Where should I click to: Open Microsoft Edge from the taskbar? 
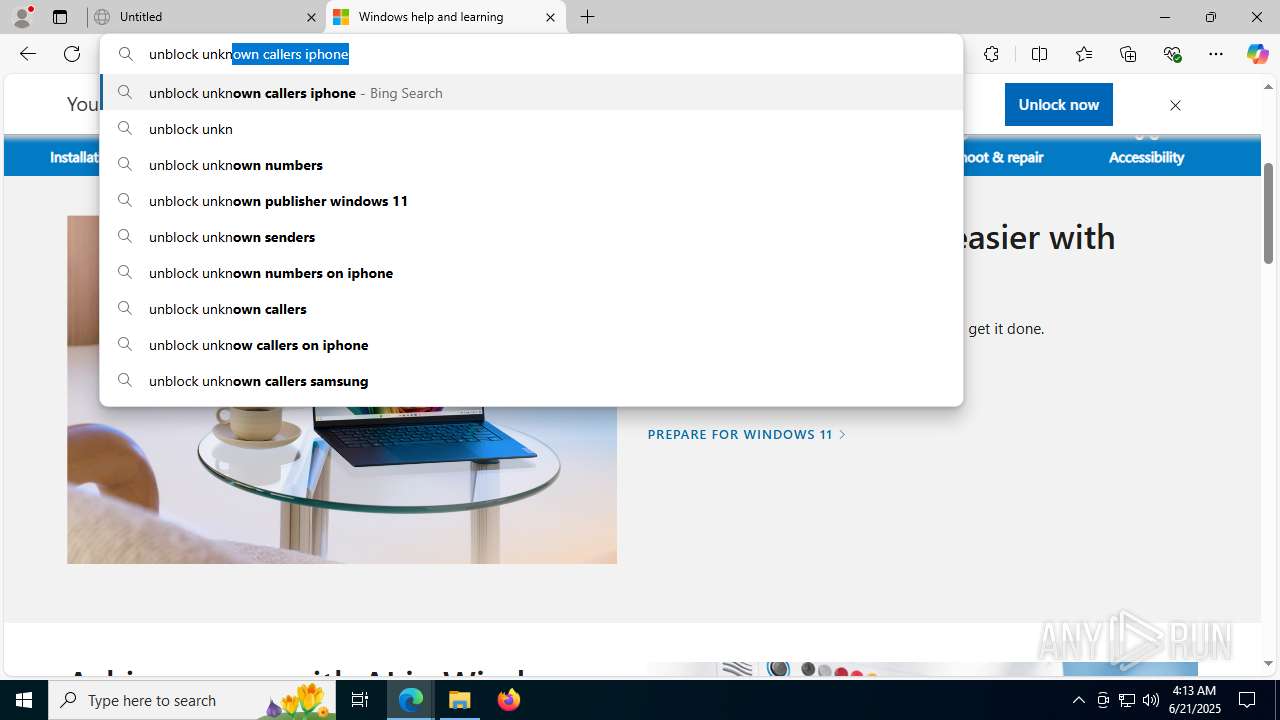point(411,700)
